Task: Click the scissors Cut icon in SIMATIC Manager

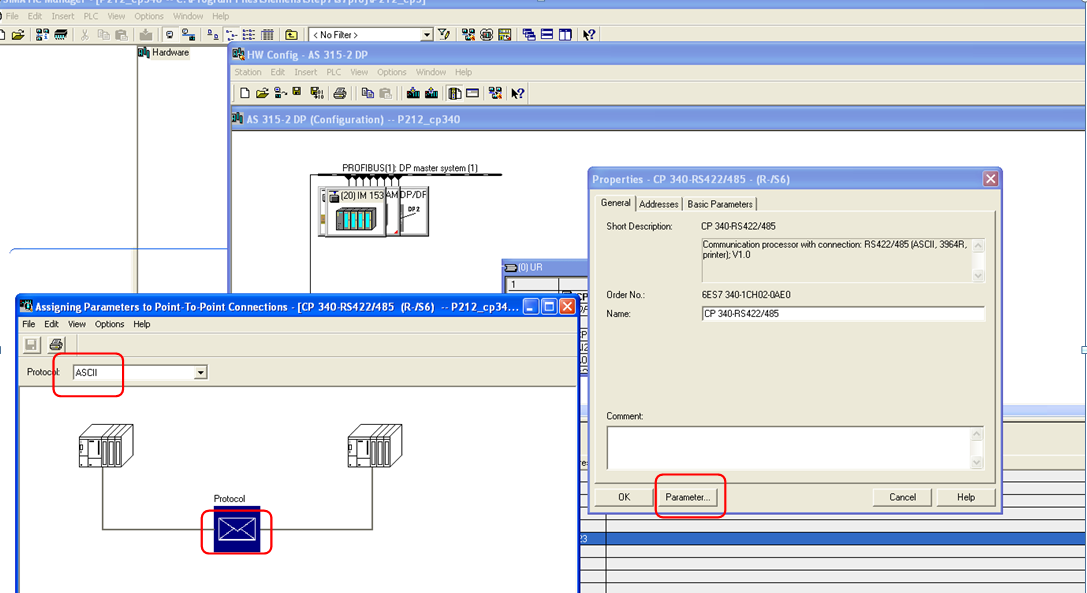Action: 85,35
